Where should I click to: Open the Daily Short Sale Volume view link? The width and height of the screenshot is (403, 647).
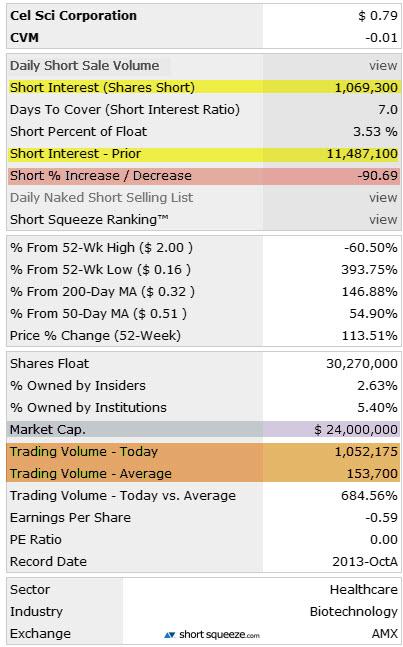pos(384,66)
